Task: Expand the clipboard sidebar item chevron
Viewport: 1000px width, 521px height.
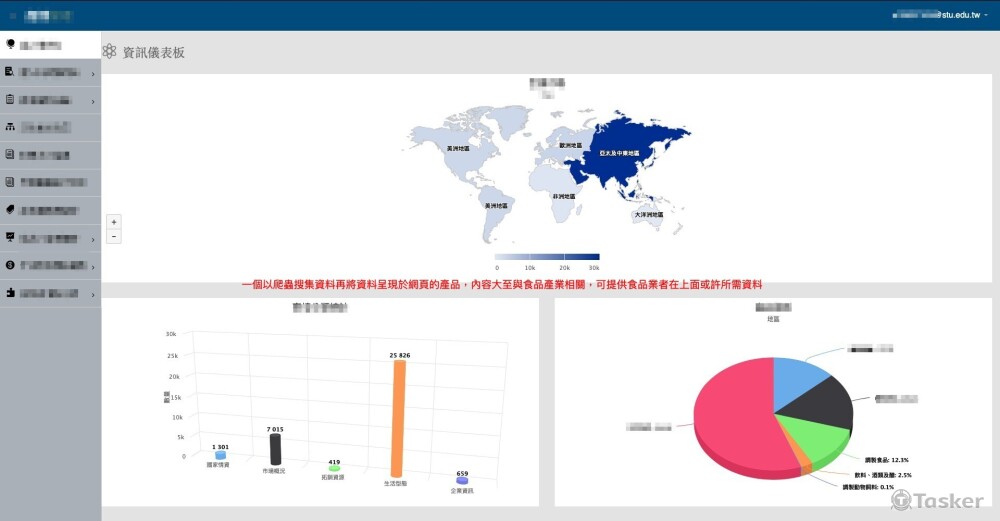Action: (x=93, y=102)
